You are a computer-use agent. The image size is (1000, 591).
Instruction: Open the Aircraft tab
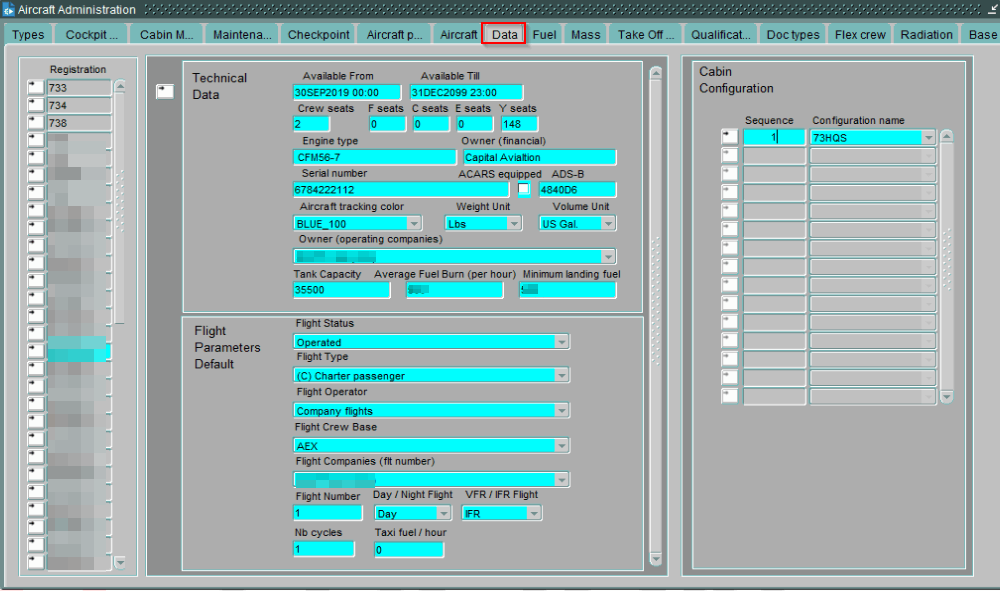point(458,34)
